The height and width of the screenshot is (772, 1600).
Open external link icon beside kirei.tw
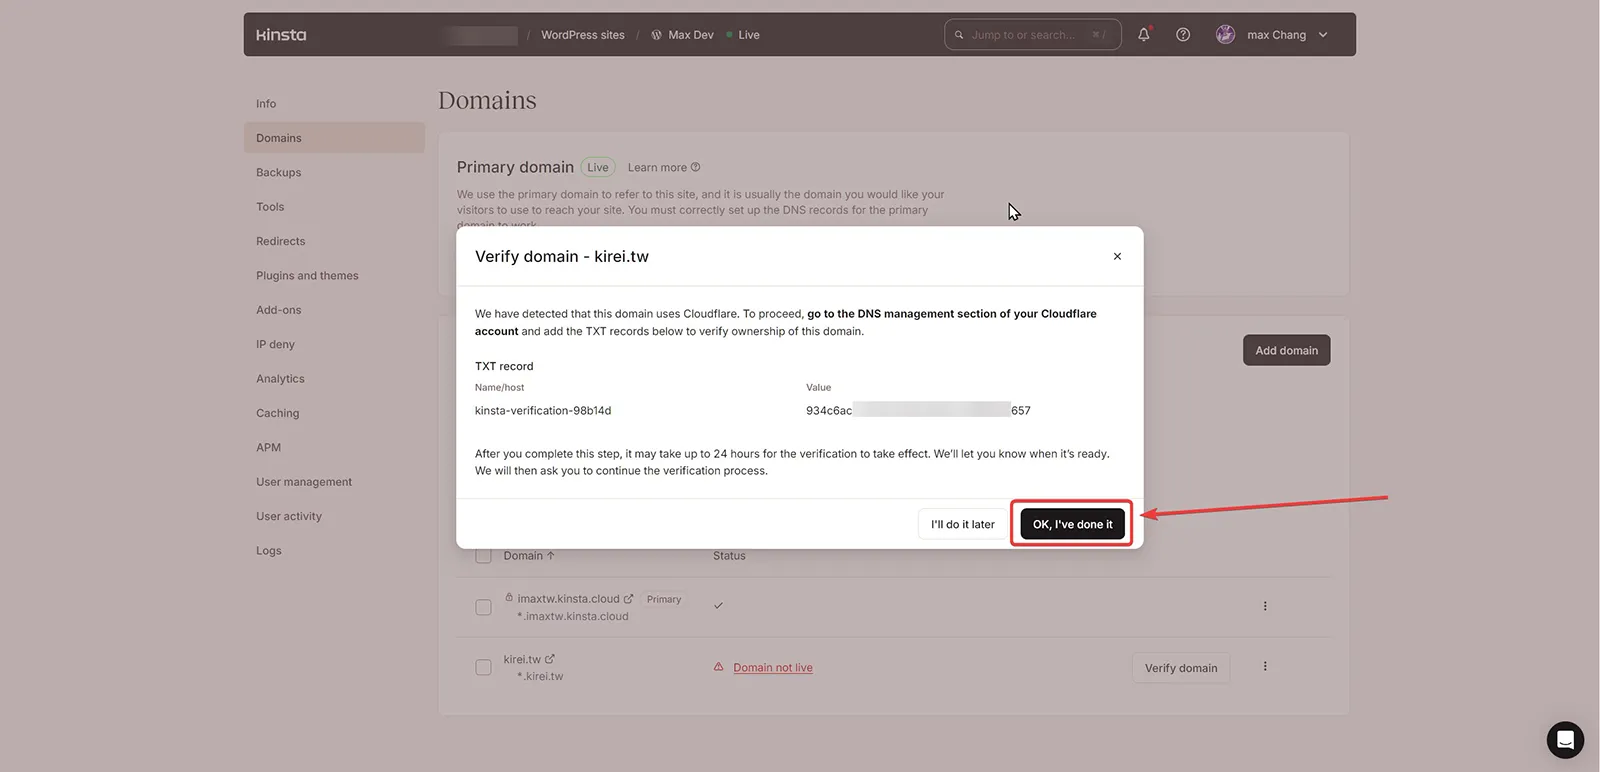[x=550, y=659]
